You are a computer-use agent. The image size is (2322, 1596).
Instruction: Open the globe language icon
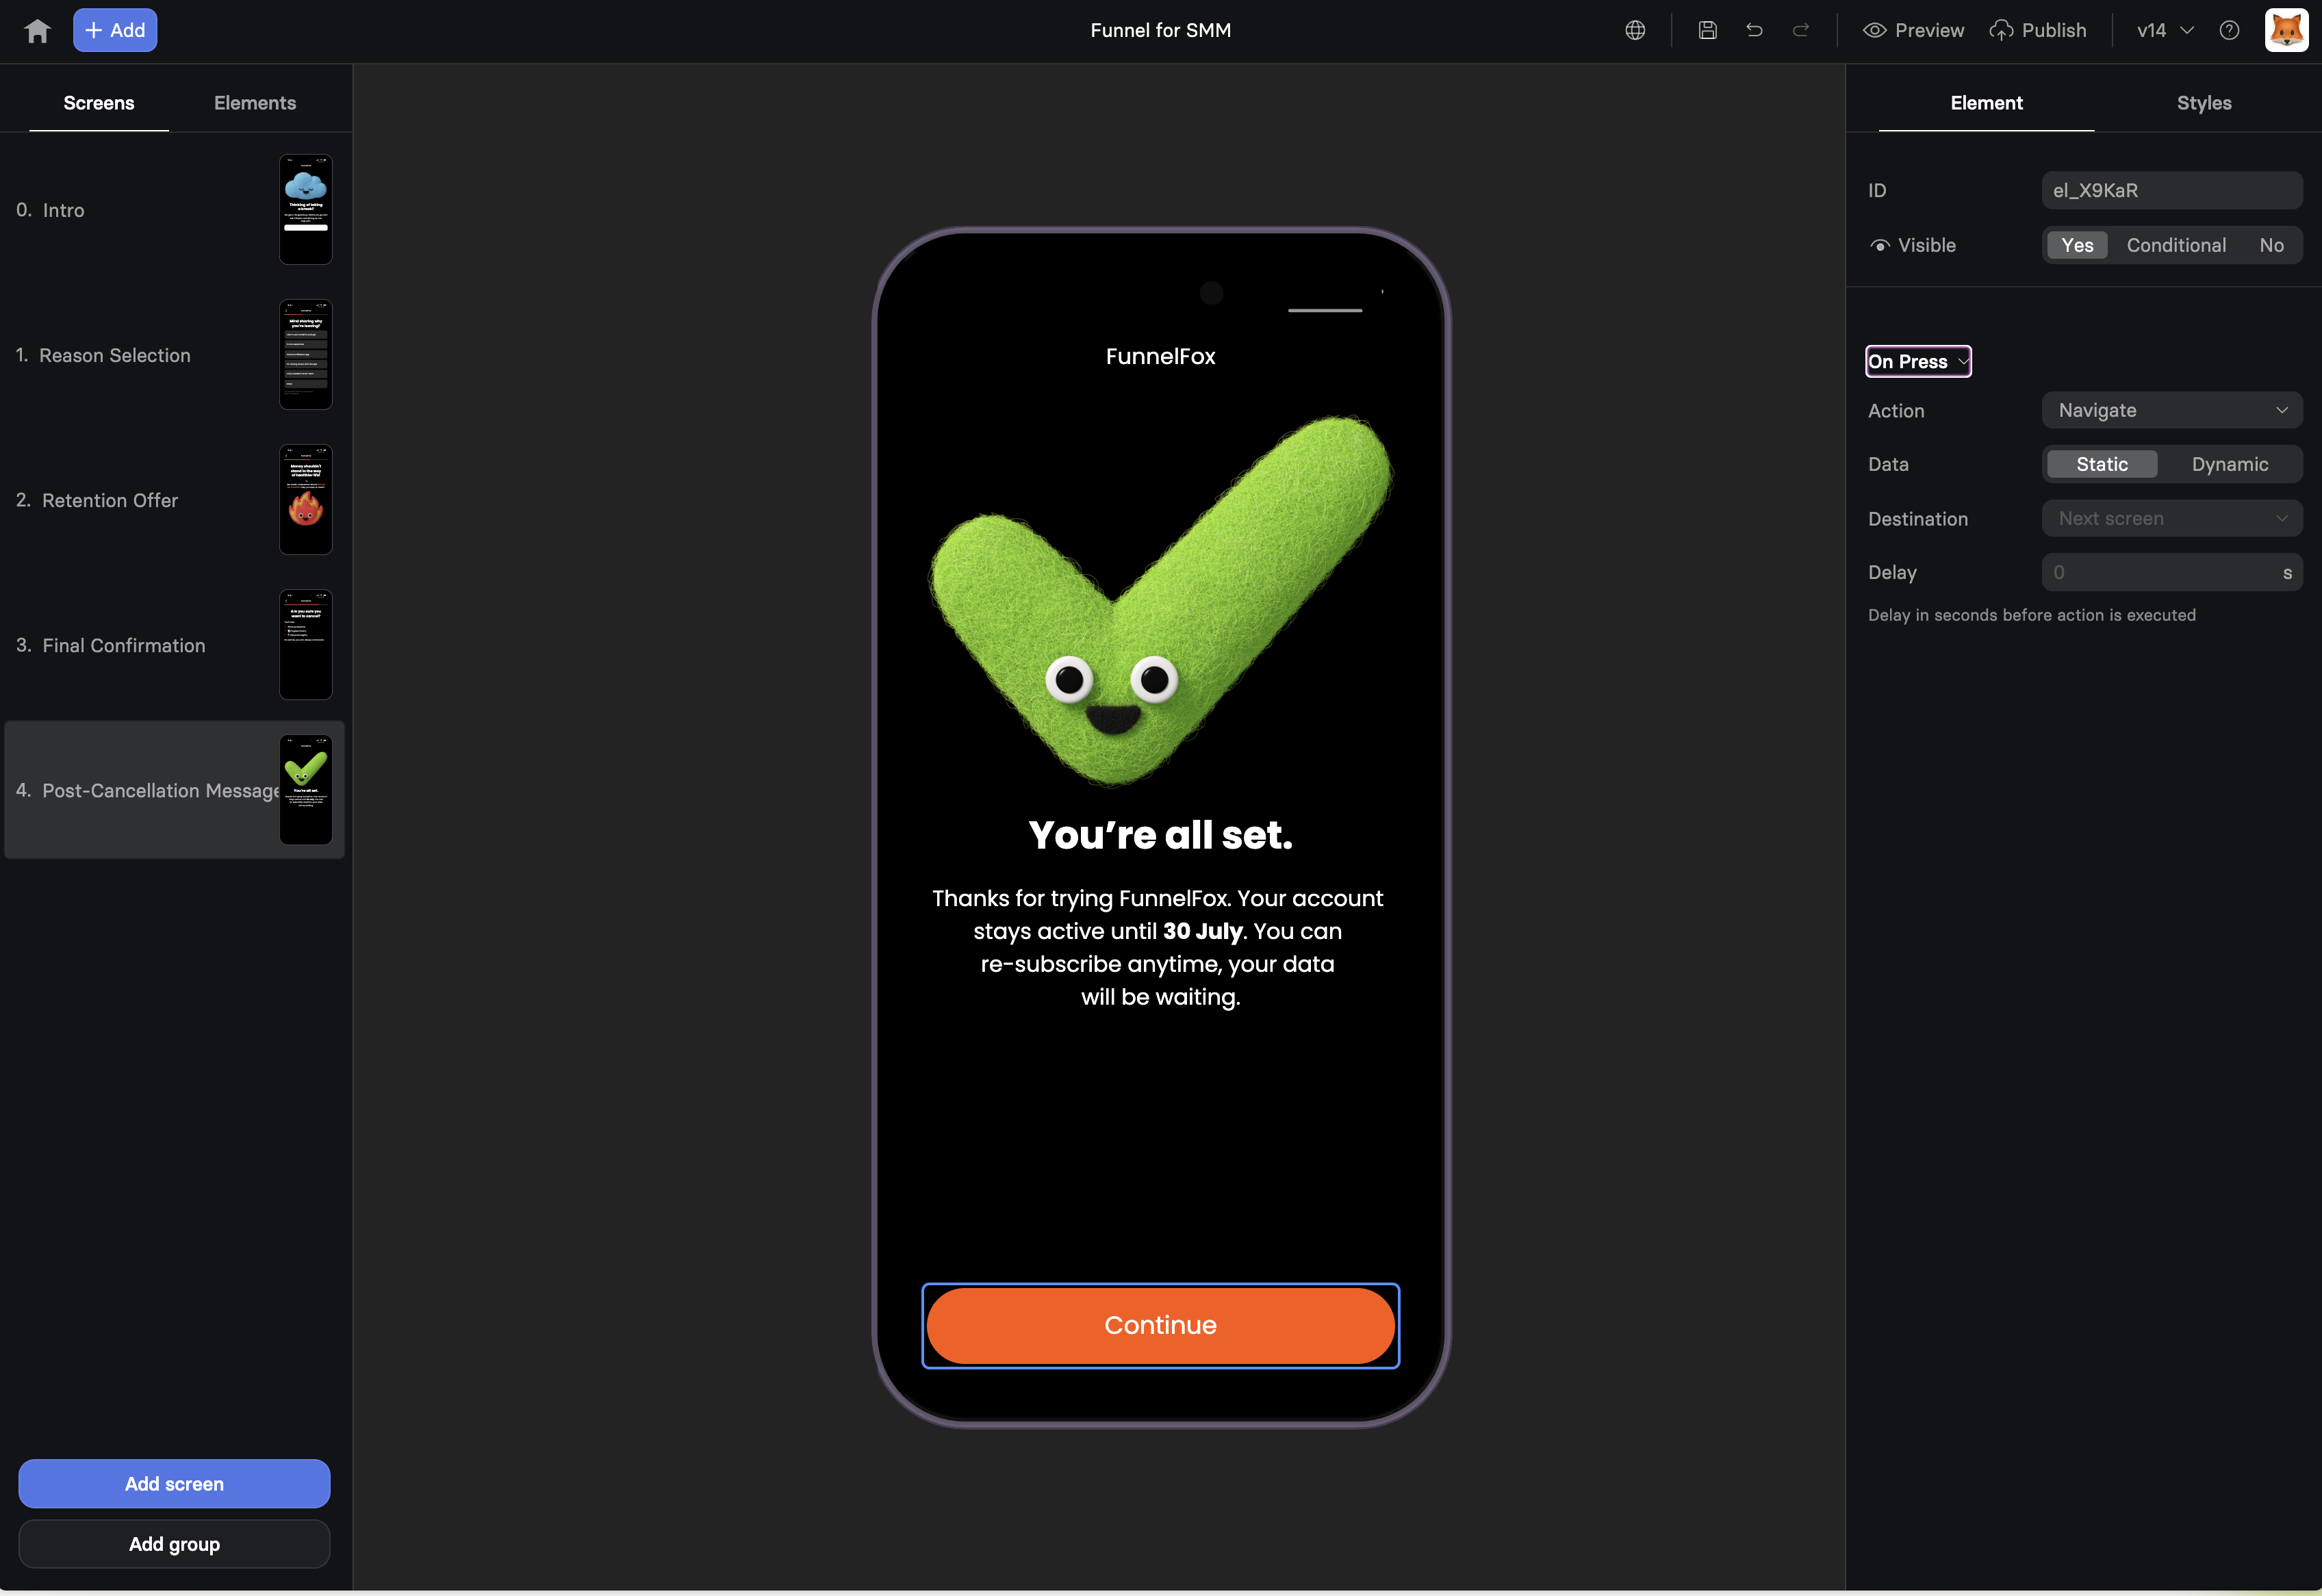(1635, 31)
